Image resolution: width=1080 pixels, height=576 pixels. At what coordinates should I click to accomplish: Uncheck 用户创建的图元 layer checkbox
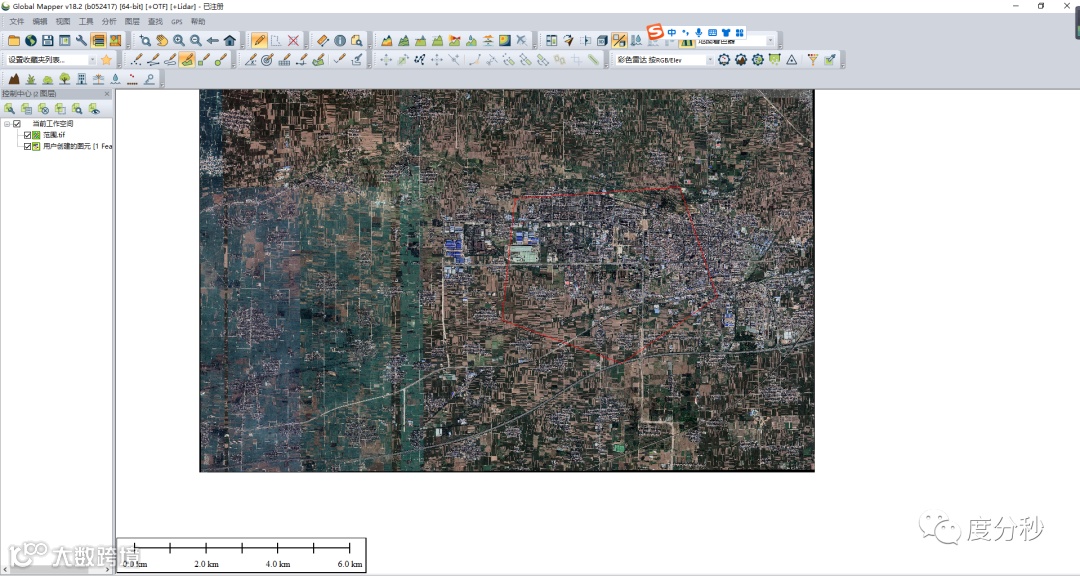point(28,146)
